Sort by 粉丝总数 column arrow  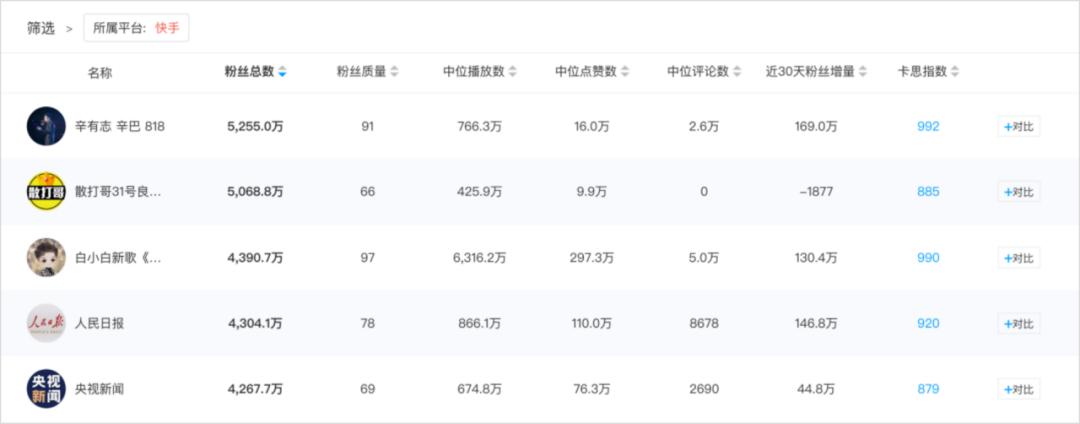point(283,72)
